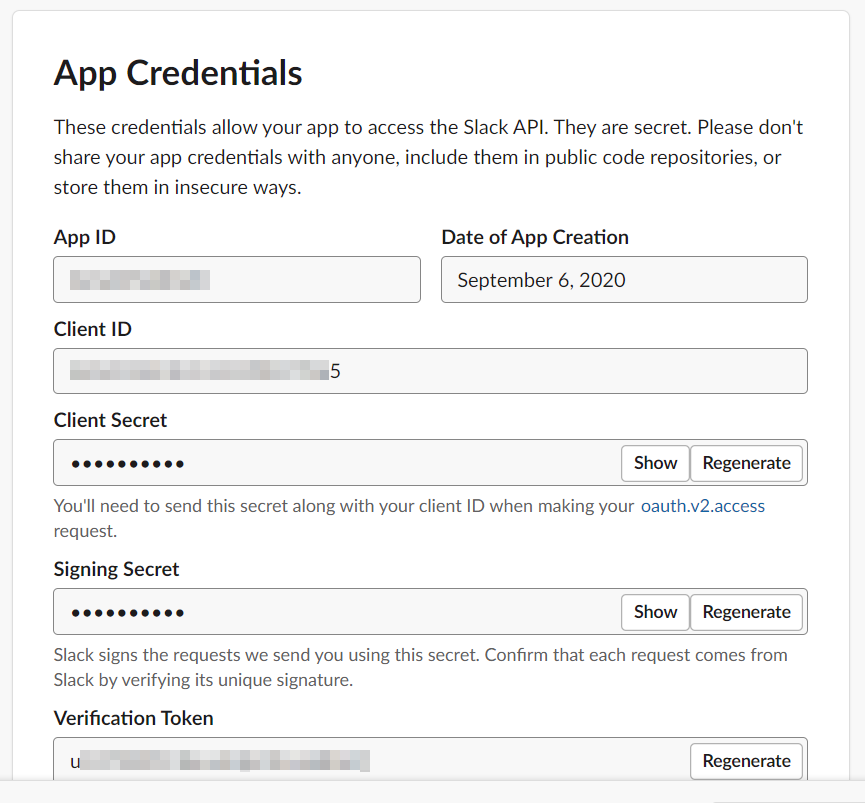Screen dimensions: 865x803
Task: Click the Client ID label
Action: (93, 329)
